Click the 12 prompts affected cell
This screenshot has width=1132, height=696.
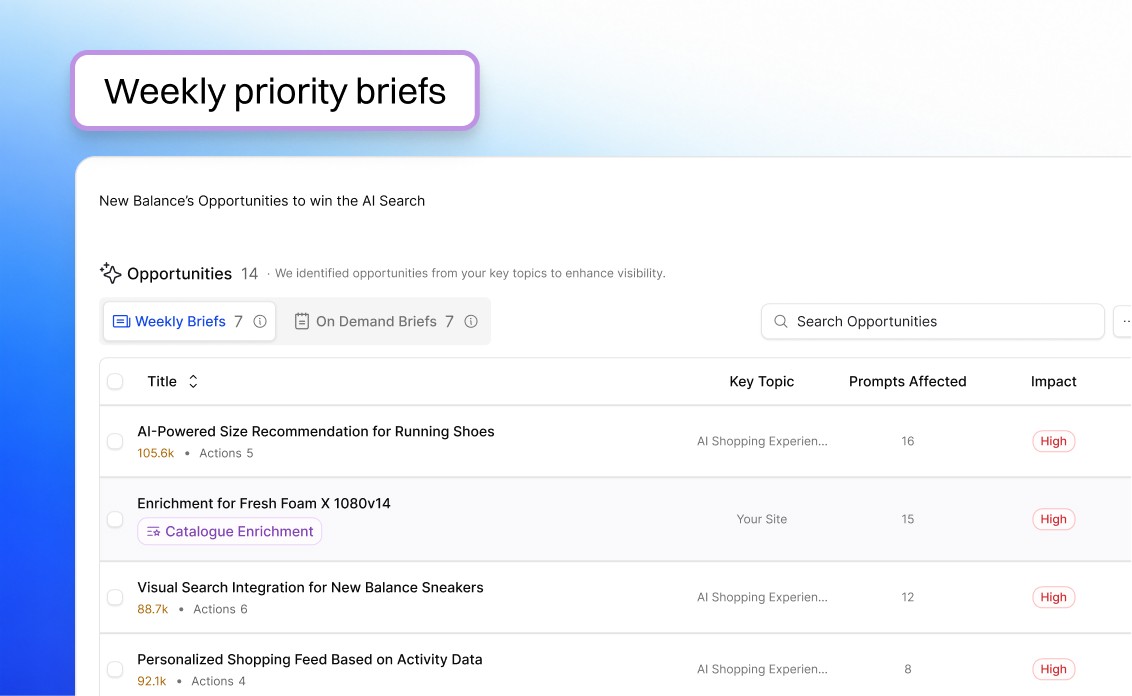(x=907, y=597)
